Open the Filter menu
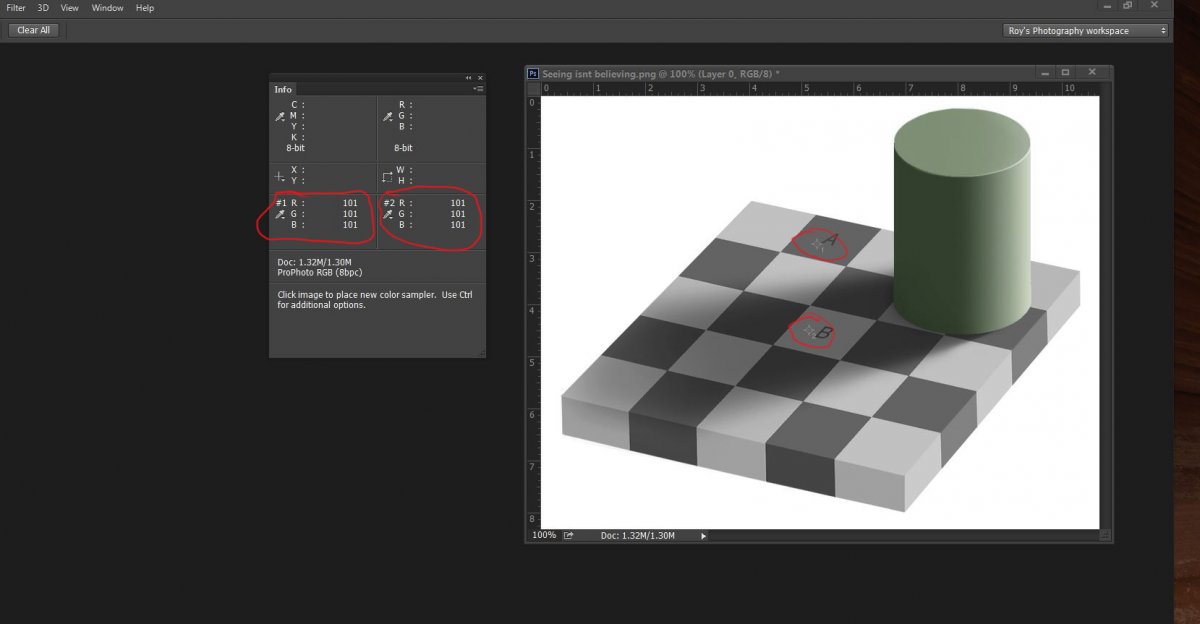Viewport: 1200px width, 624px height. [x=16, y=8]
